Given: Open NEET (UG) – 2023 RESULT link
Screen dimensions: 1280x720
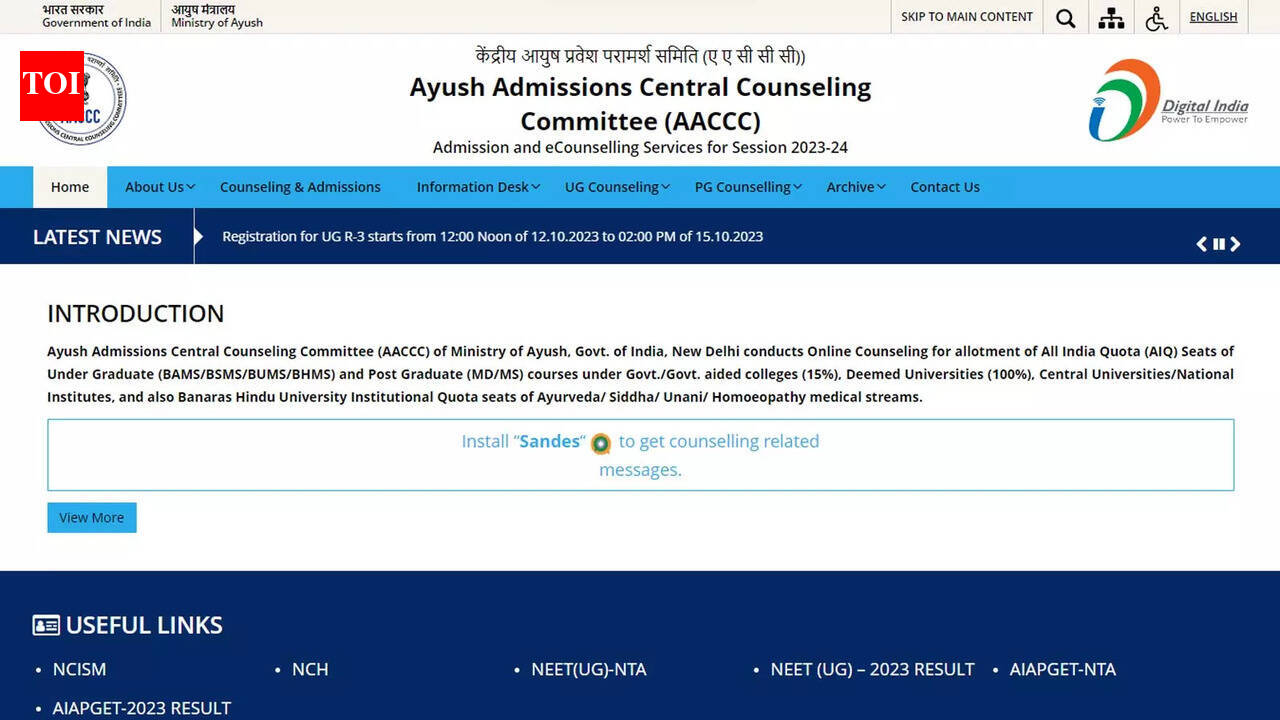Looking at the screenshot, I should point(872,670).
